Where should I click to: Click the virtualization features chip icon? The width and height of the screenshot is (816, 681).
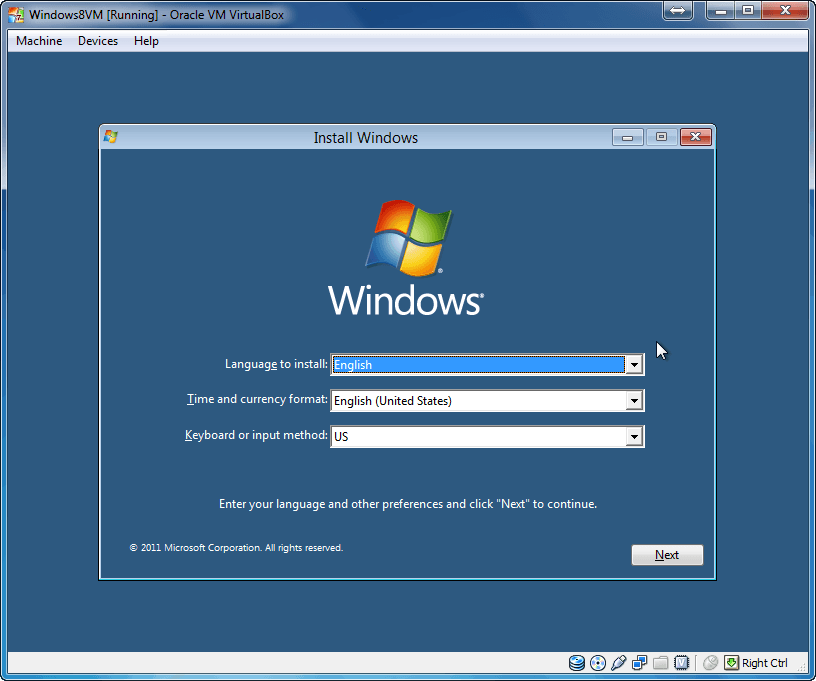pyautogui.click(x=682, y=663)
